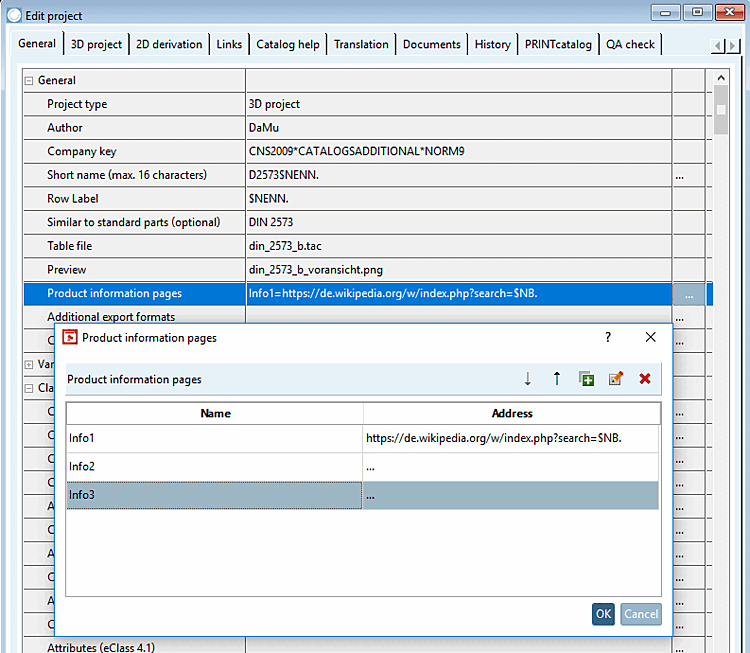Click the red delete entry icon
The image size is (750, 653).
(644, 379)
